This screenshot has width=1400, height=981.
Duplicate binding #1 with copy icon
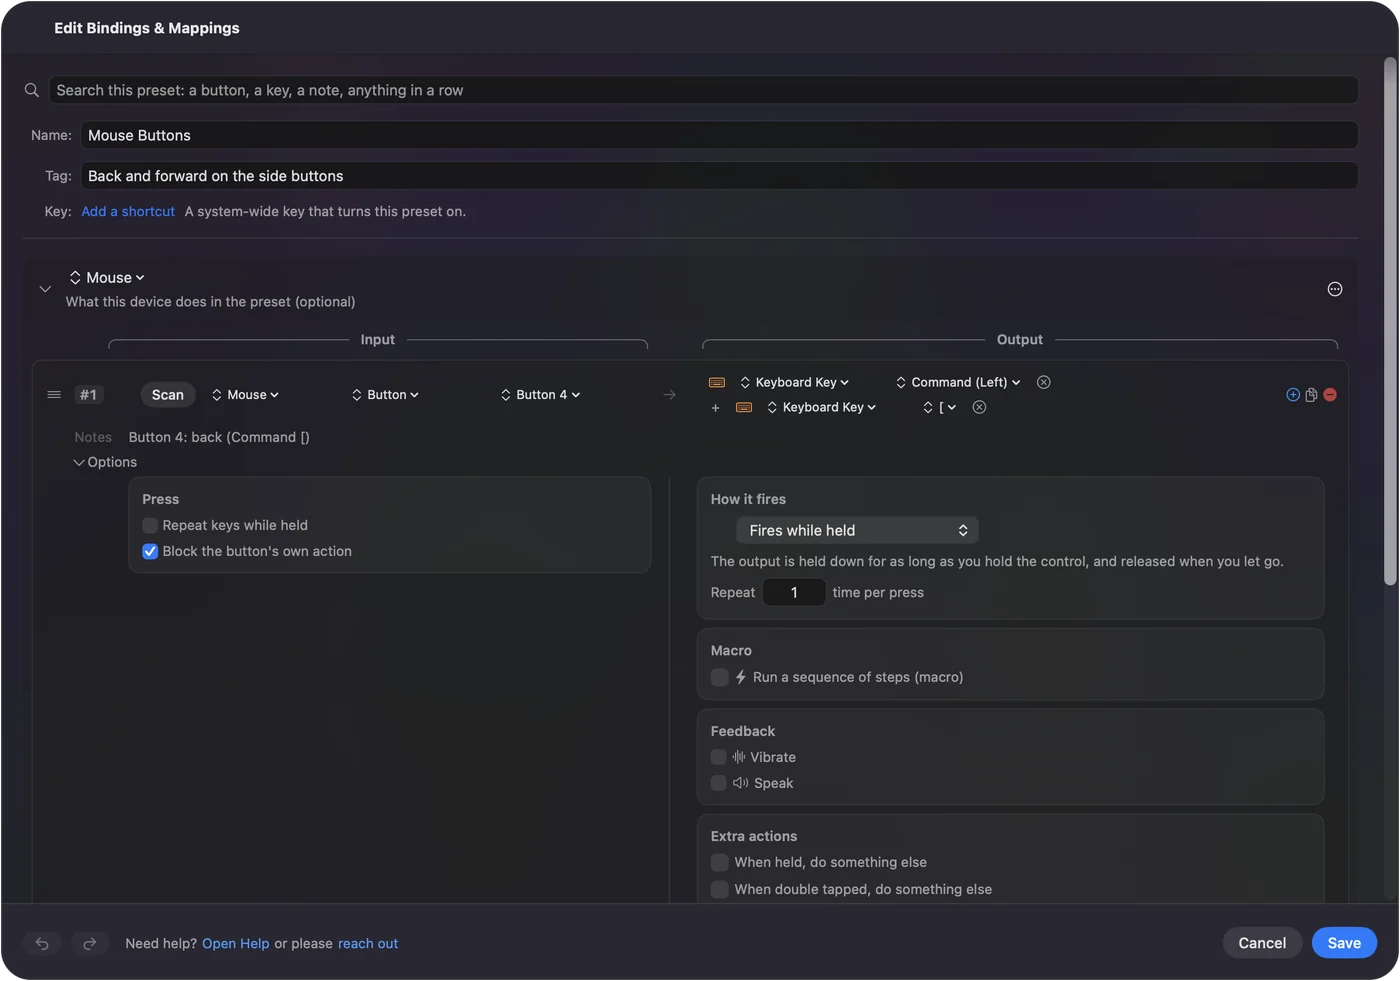(1311, 395)
